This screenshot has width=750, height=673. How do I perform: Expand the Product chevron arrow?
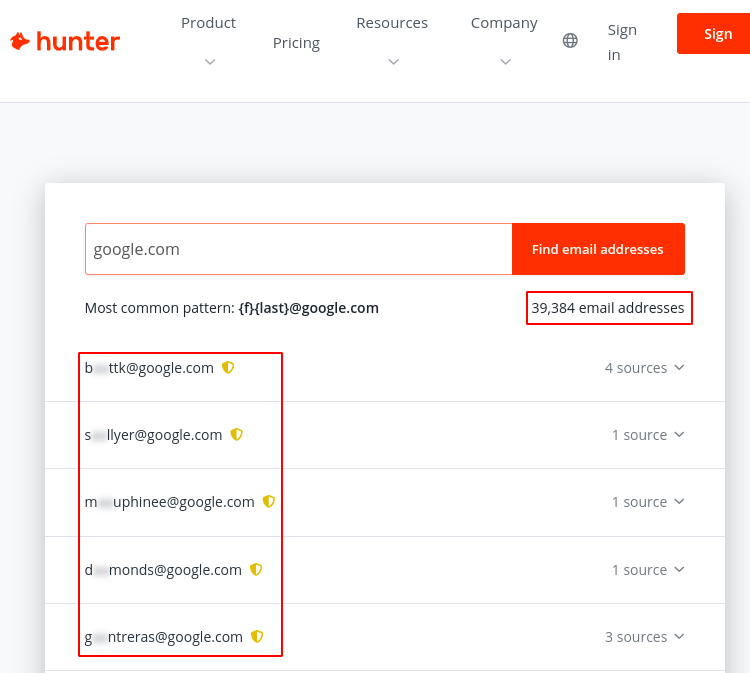[x=210, y=62]
